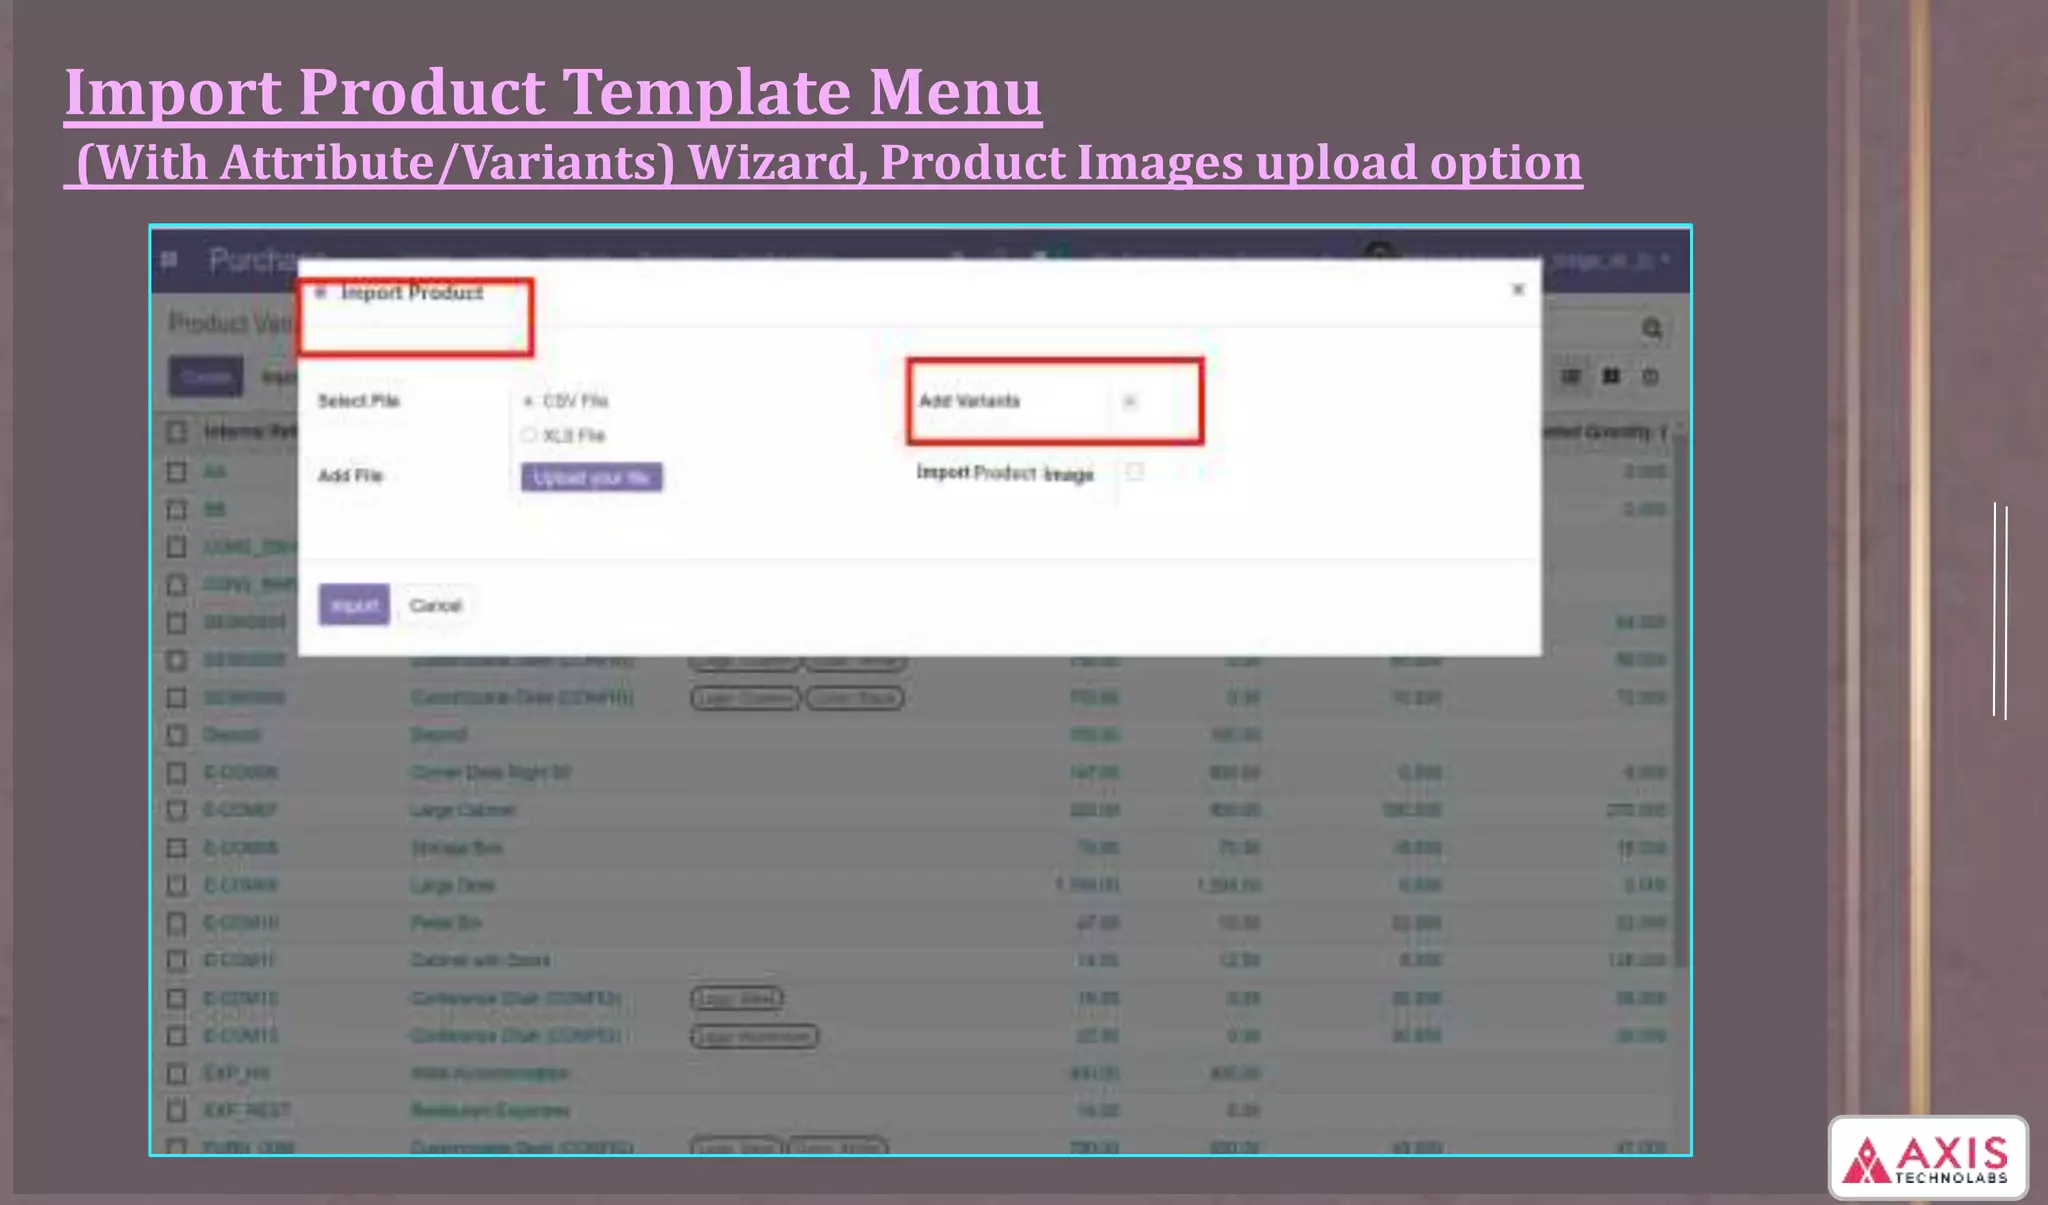Open the Cabinet with Doors product

coord(480,960)
